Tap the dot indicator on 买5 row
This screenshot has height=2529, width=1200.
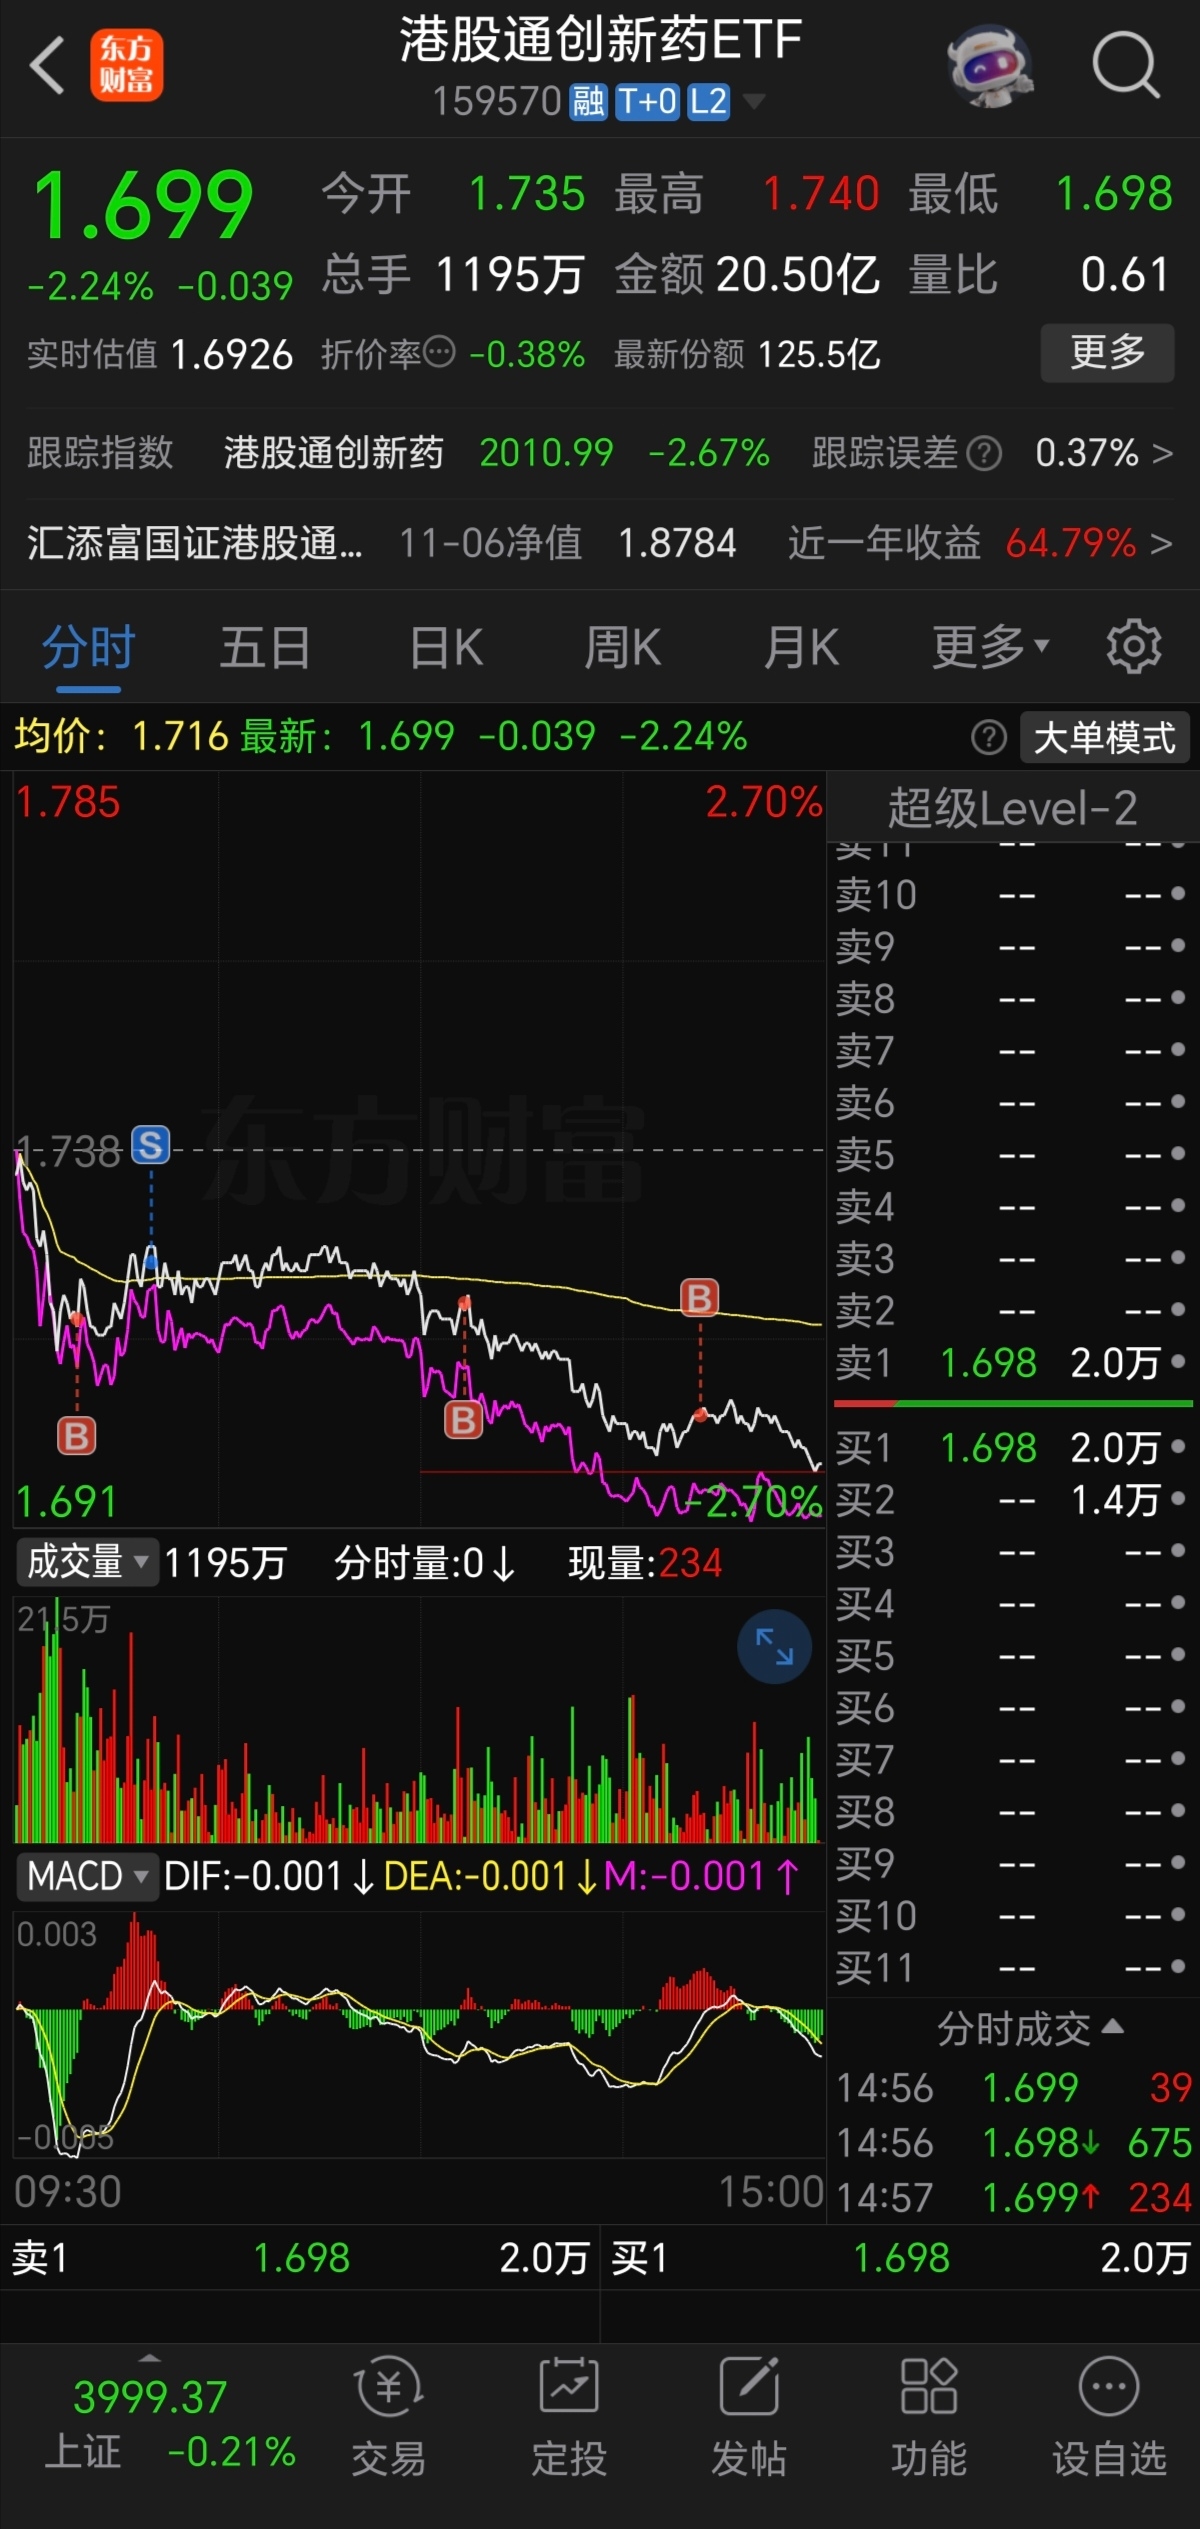[x=1178, y=1654]
